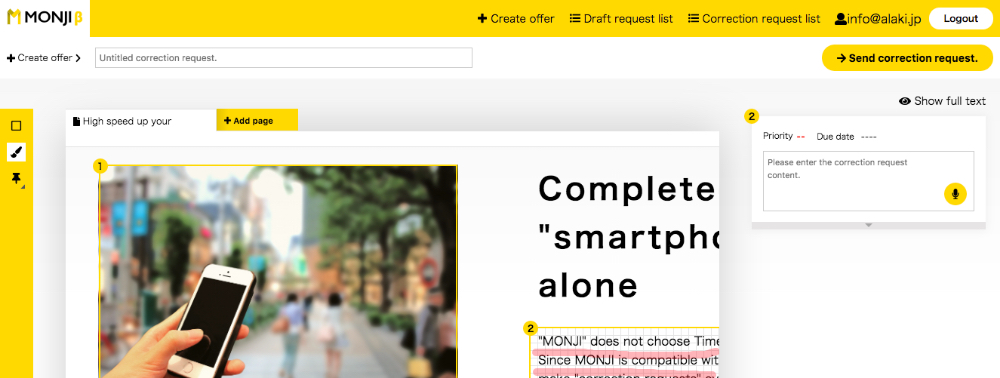Image resolution: width=1000 pixels, height=378 pixels.
Task: Click badge 2 on comment panel
Action: (x=751, y=116)
